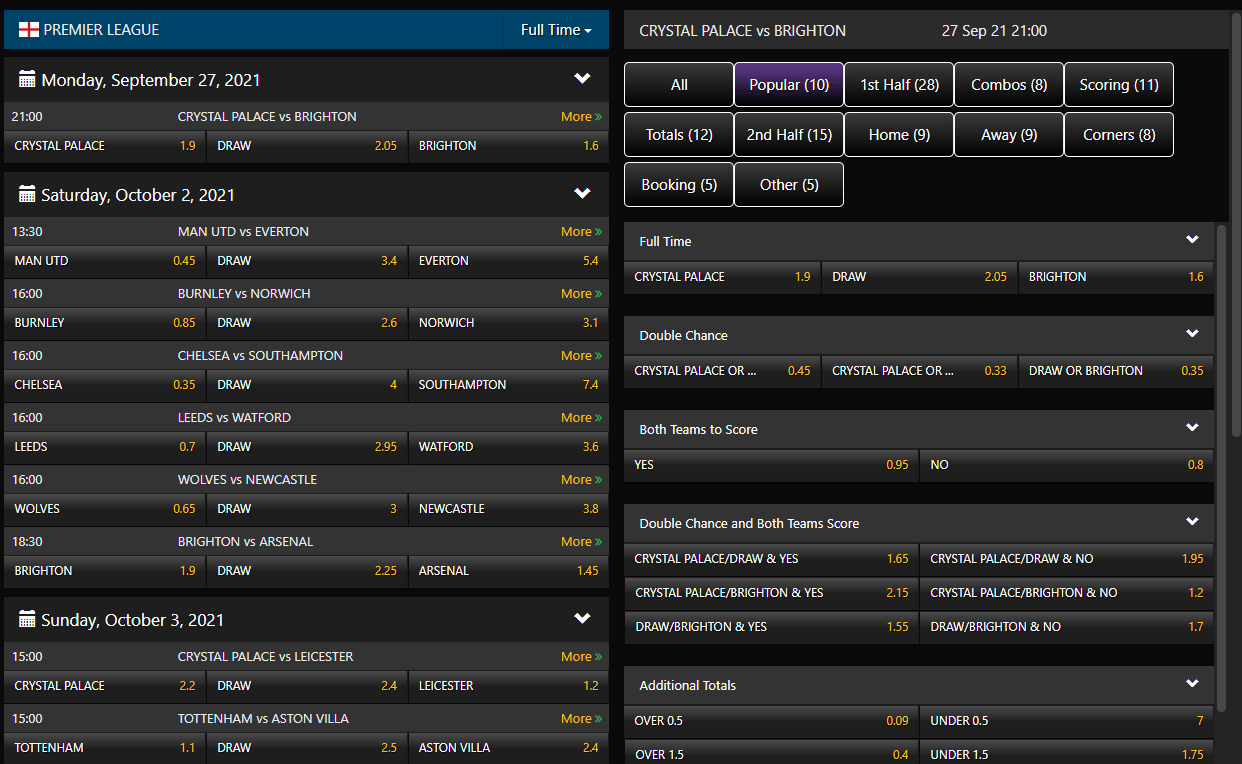Choose Draw/Brighton & No at 1.7
The width and height of the screenshot is (1242, 764).
click(1067, 627)
